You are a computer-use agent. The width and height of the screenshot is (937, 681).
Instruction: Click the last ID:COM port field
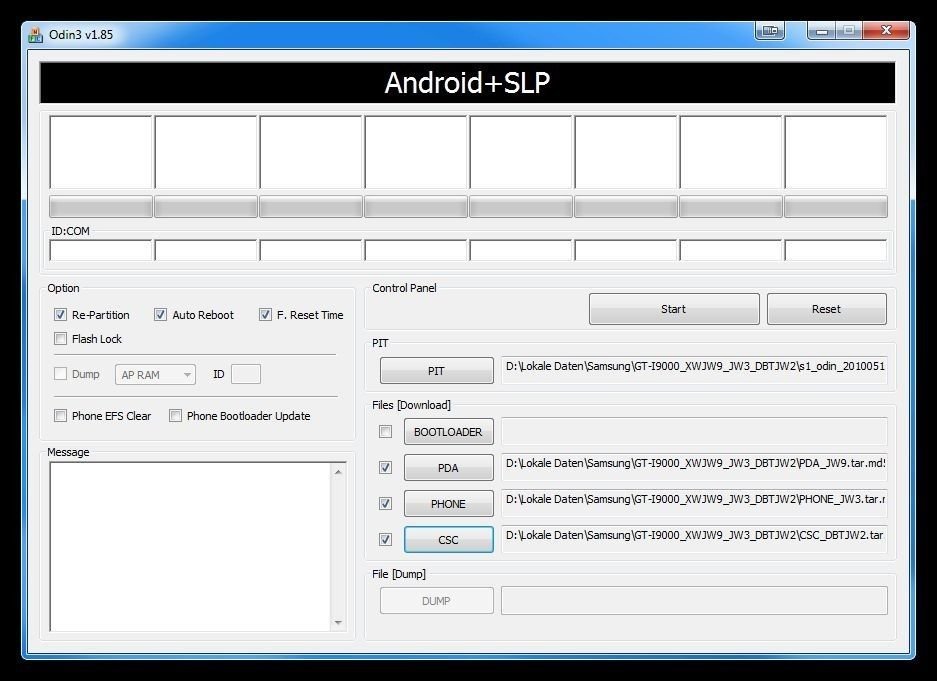(x=835, y=250)
